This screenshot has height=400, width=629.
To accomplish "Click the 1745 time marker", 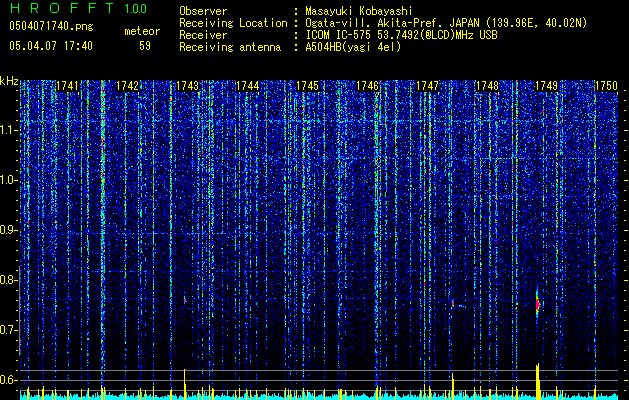I will click(x=307, y=86).
